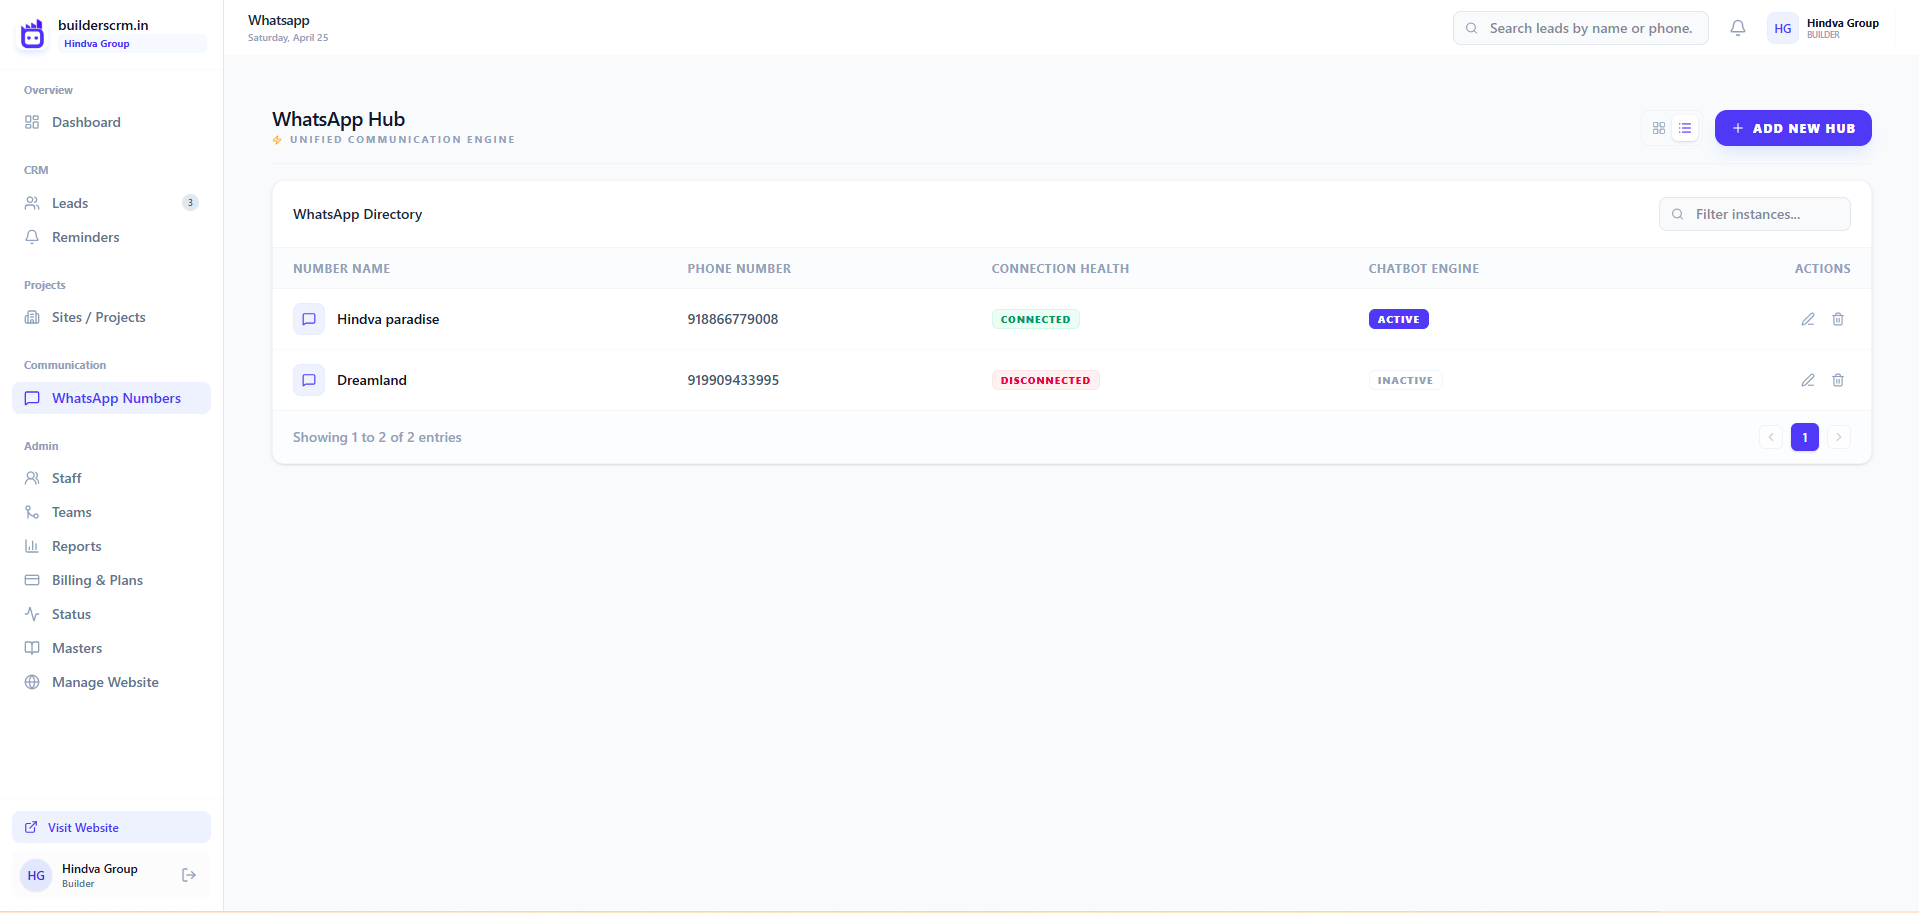Go to the previous page arrow
This screenshot has height=913, width=1919.
click(1771, 437)
